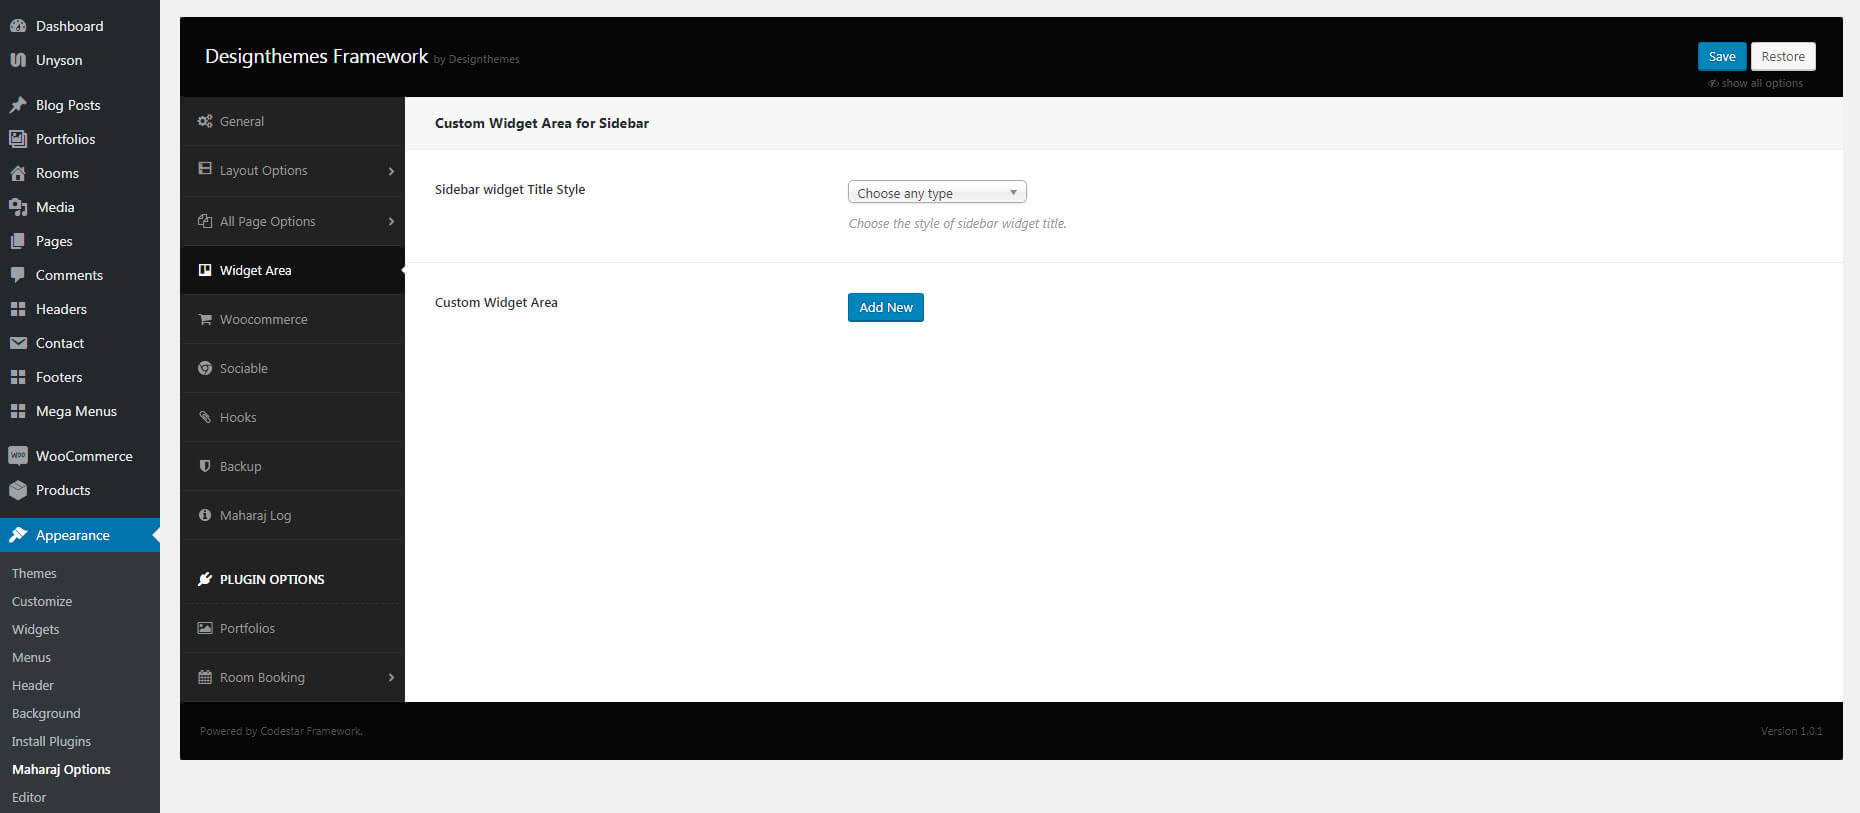Viewport: 1860px width, 813px height.
Task: Open the Maharaj Log section
Action: (x=292, y=515)
